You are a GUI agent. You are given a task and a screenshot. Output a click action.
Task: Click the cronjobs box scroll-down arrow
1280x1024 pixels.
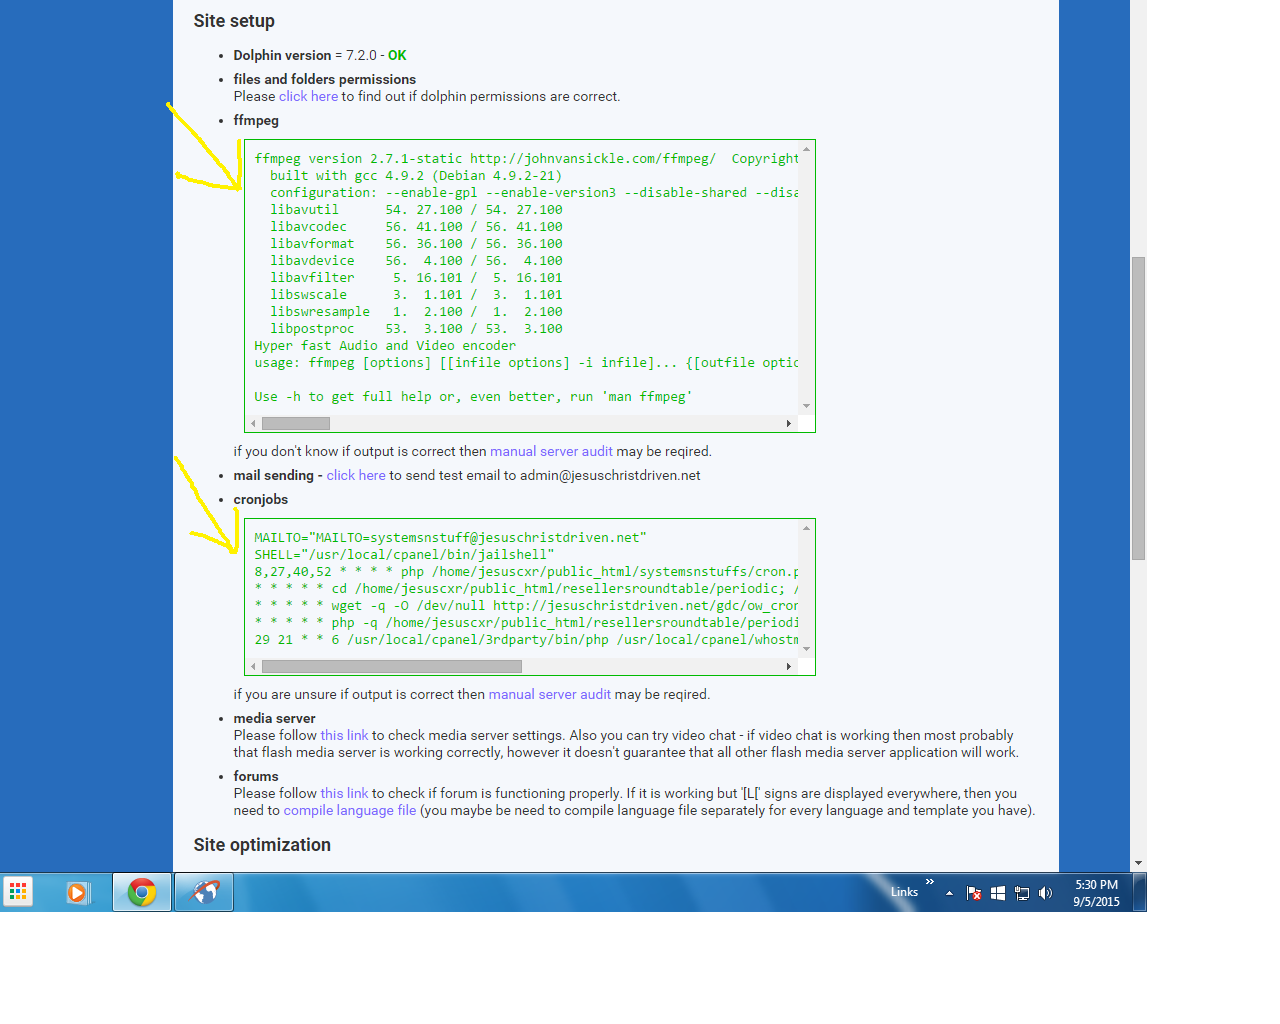[806, 649]
